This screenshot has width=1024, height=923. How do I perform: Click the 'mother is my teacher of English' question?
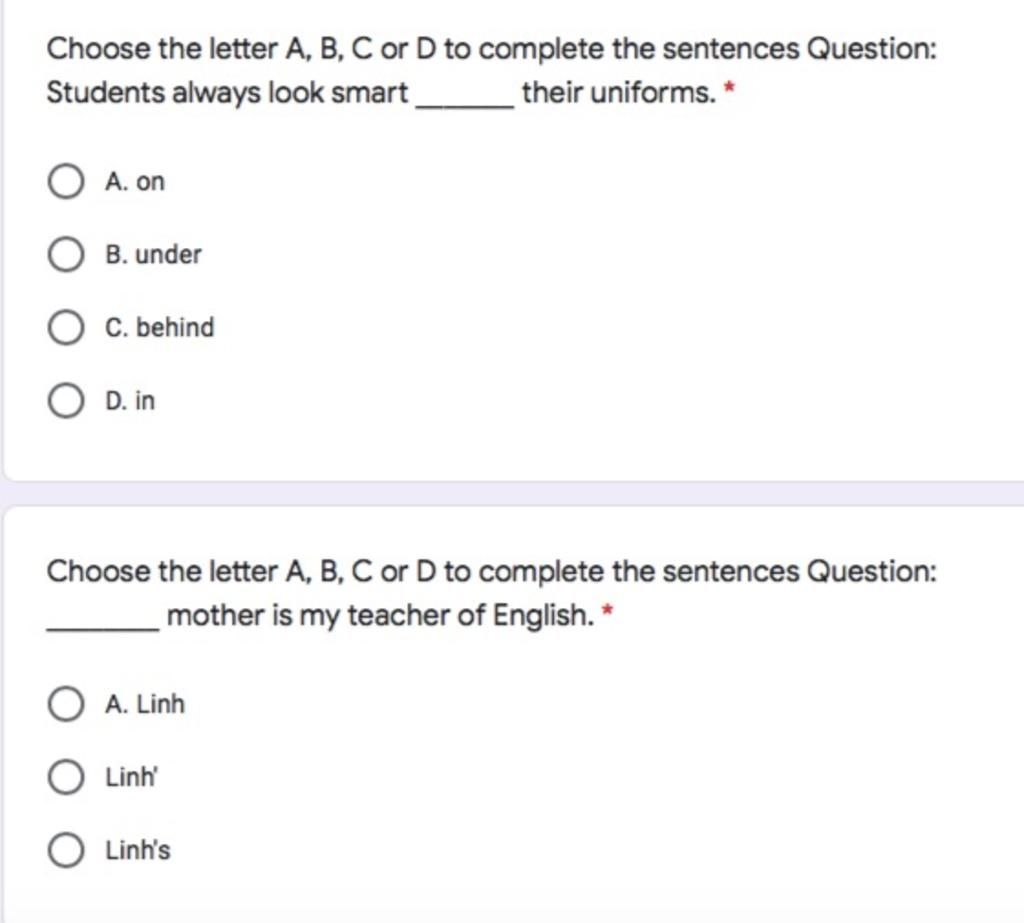click(x=381, y=615)
